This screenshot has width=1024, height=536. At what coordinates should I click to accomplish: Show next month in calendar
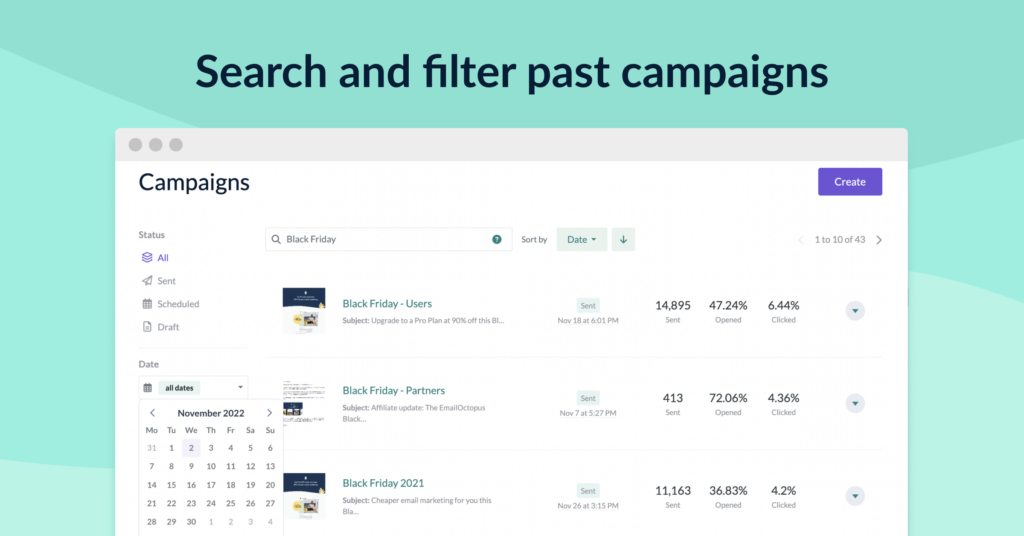coord(269,413)
